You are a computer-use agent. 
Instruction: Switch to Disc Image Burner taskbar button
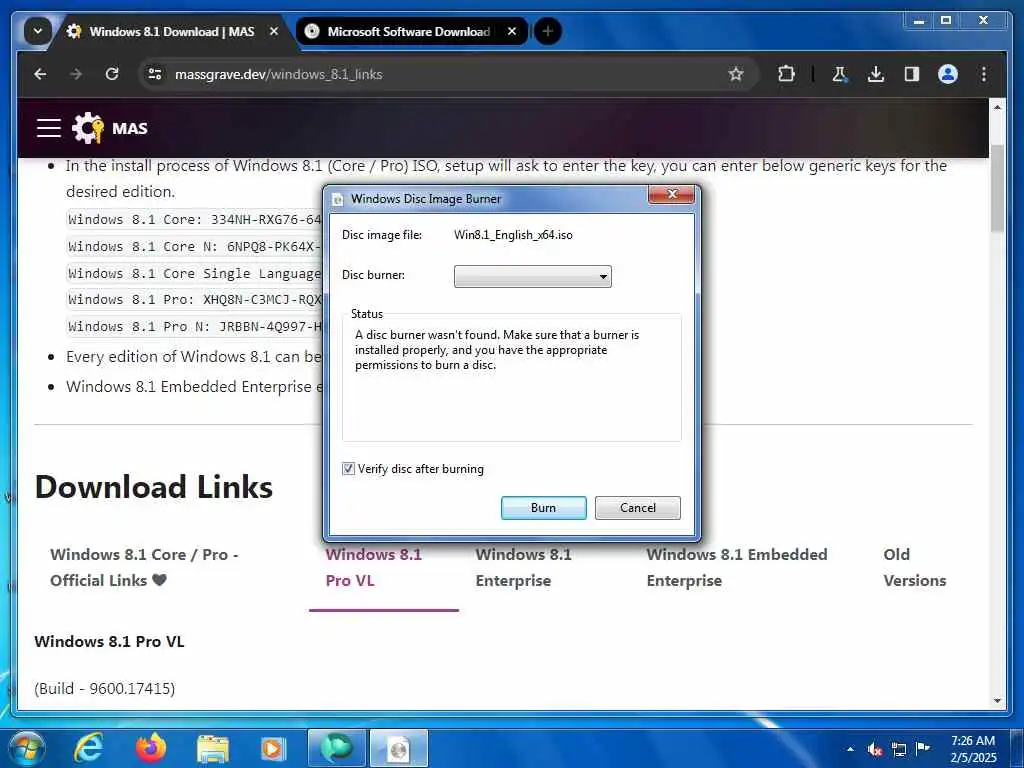pos(399,748)
